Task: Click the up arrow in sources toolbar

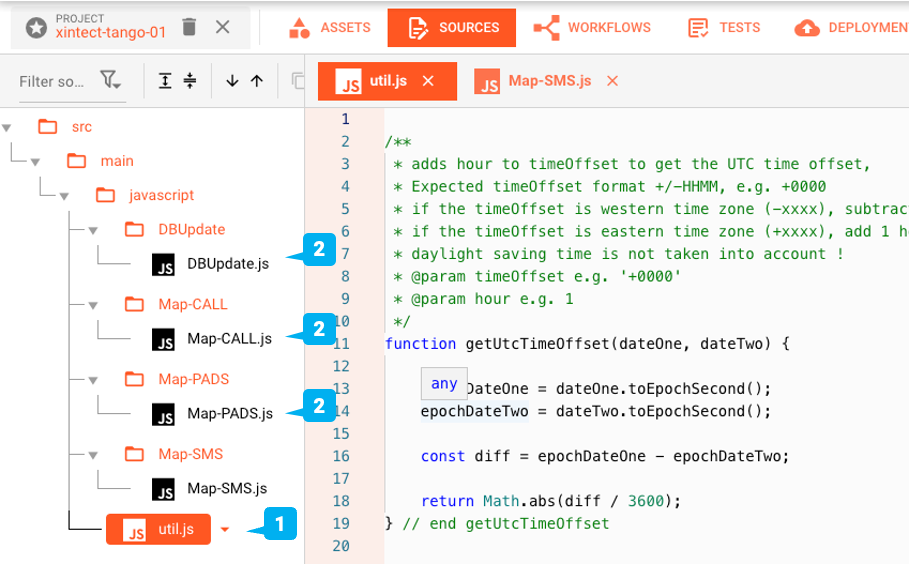Action: (x=257, y=81)
